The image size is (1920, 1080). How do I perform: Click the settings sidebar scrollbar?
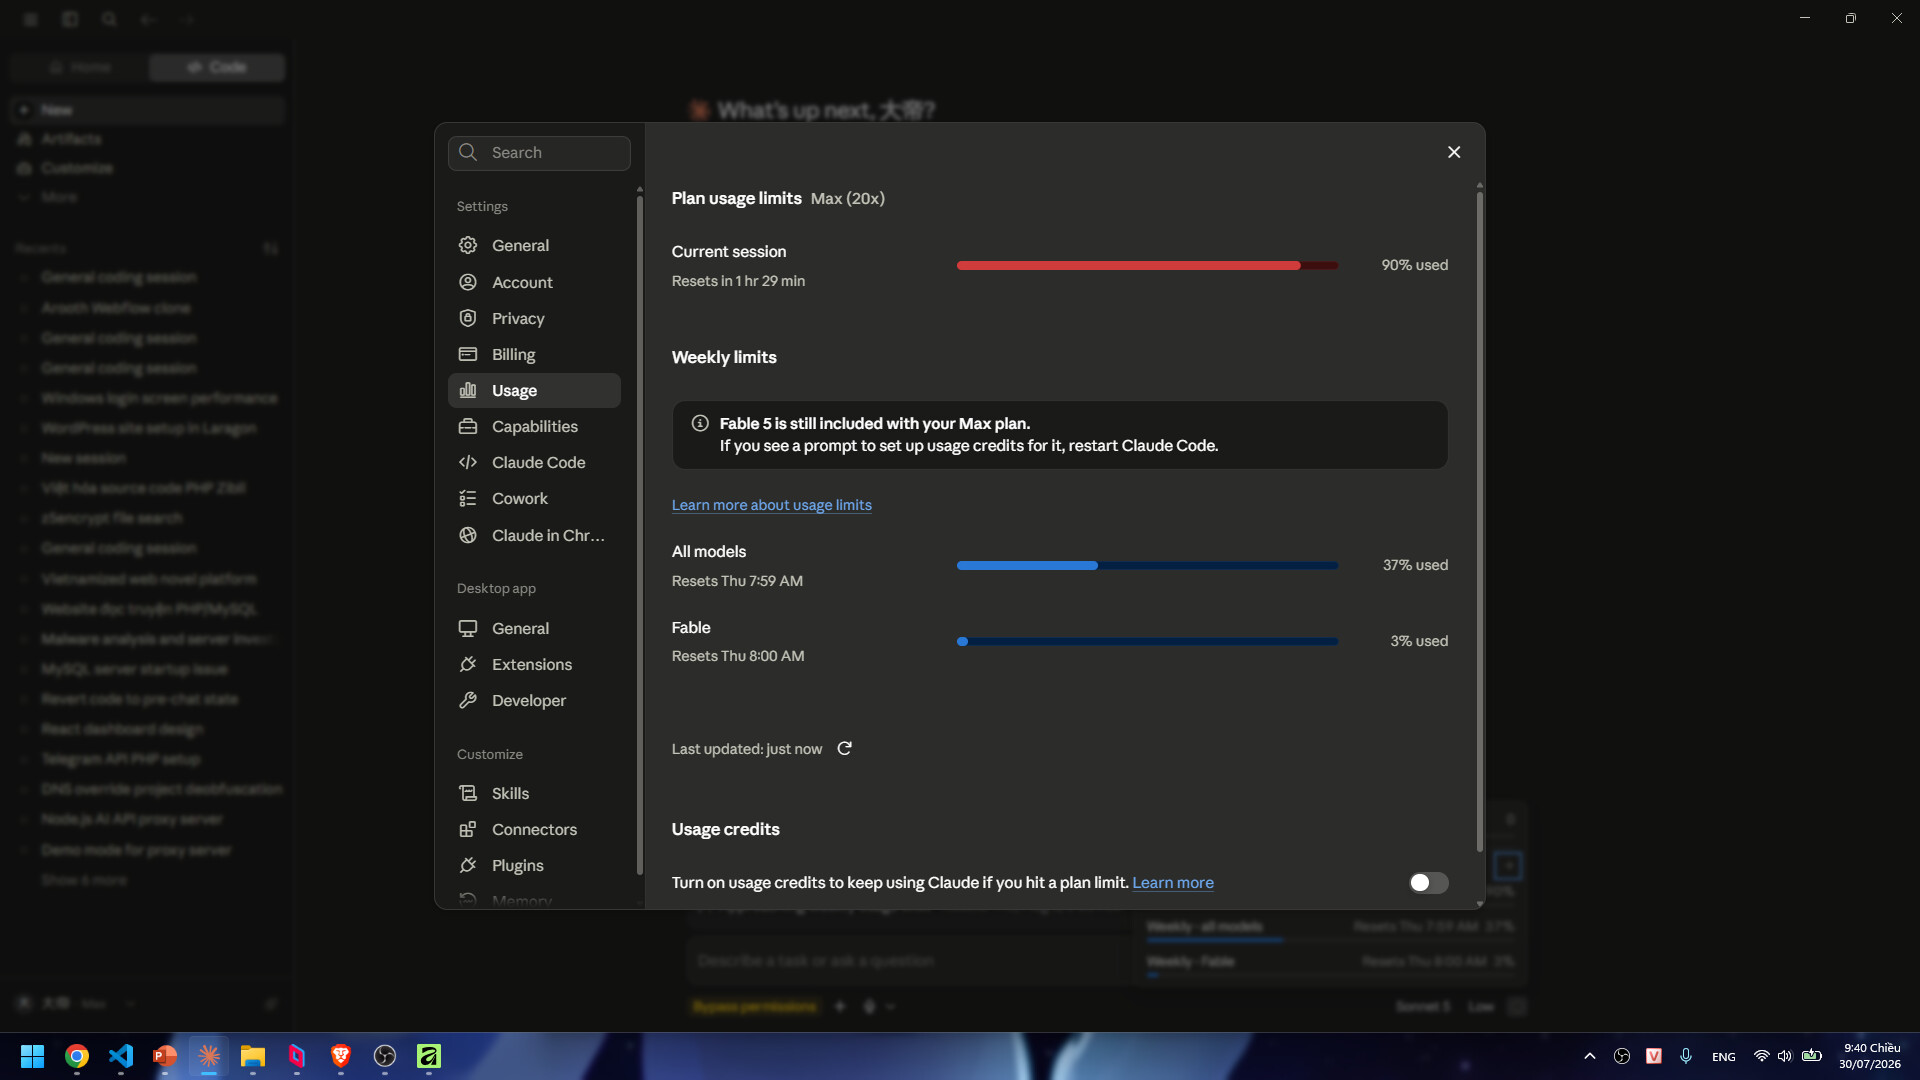pyautogui.click(x=640, y=535)
